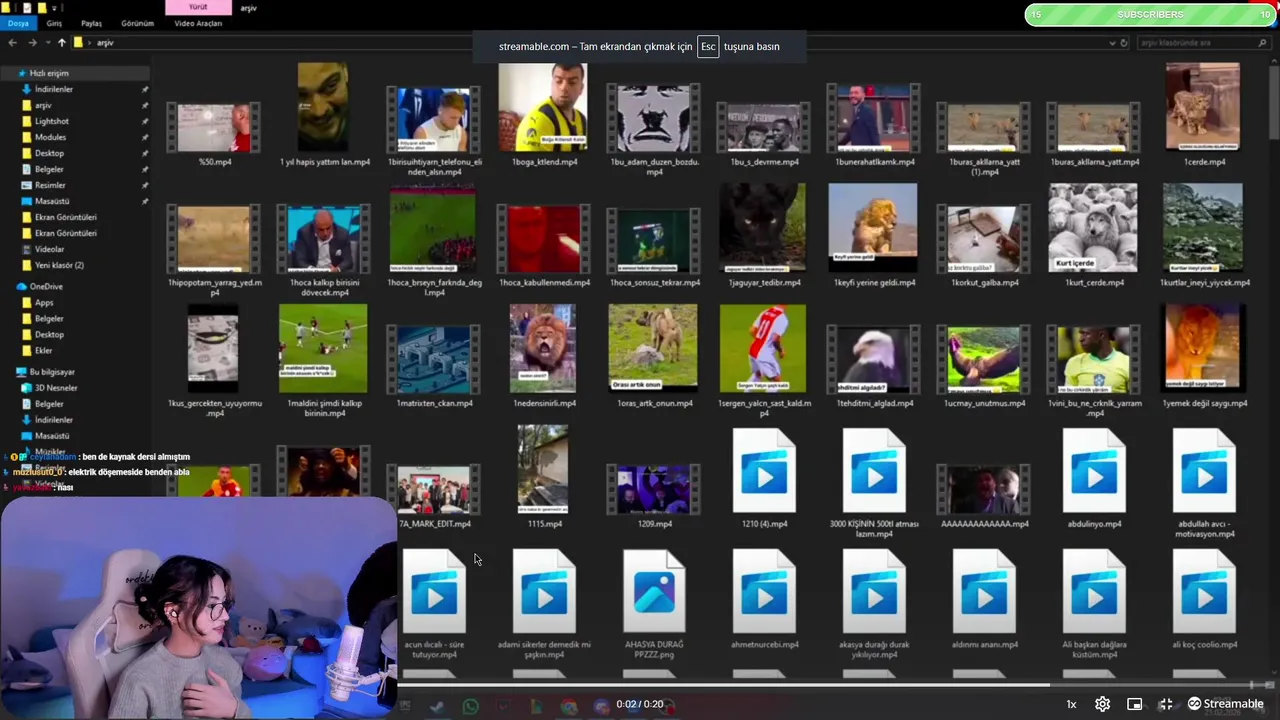Open Lightshot folder in quick access
The image size is (1280, 720).
pos(52,121)
